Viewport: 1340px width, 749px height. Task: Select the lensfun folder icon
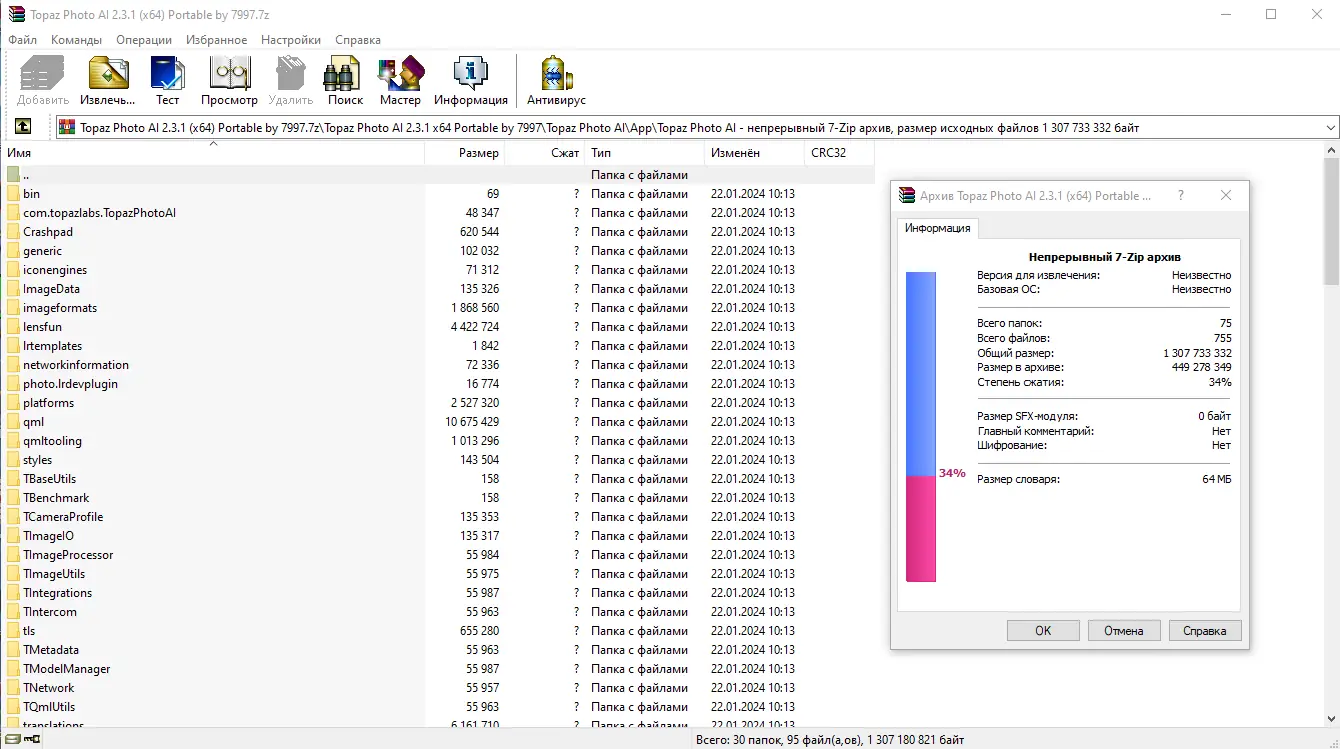pos(13,326)
